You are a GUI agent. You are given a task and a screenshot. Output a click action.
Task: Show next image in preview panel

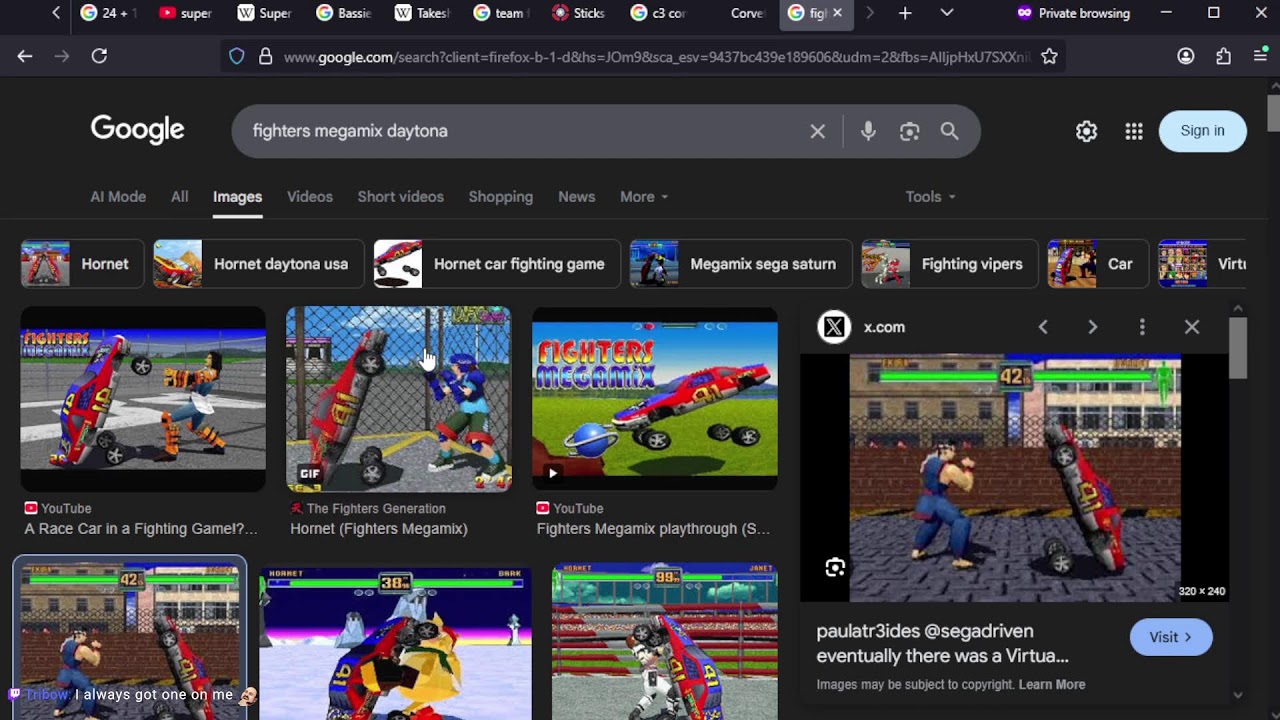click(x=1092, y=327)
